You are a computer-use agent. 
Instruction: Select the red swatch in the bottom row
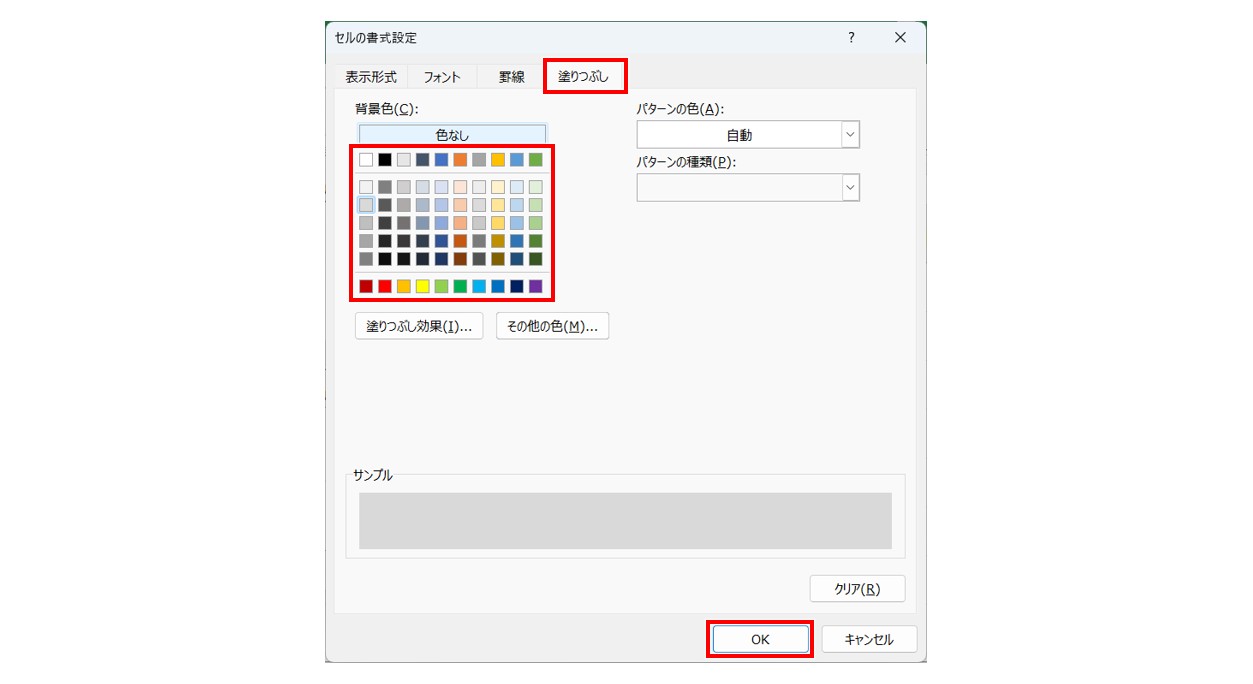click(x=385, y=286)
